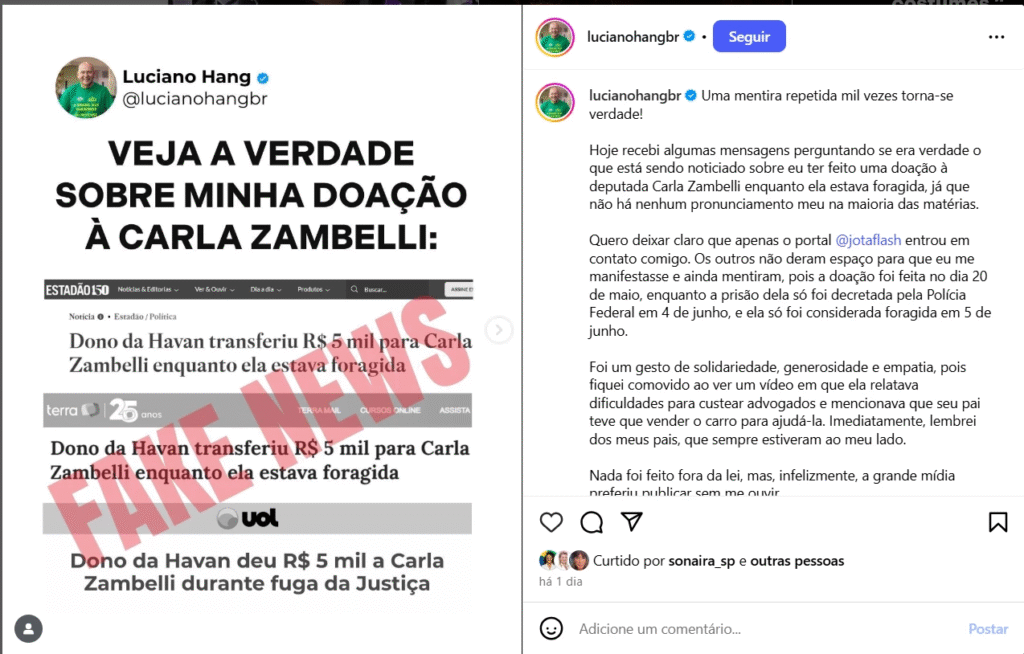This screenshot has width=1024, height=654.
Task: Save the post with the bookmark icon
Action: point(997,522)
